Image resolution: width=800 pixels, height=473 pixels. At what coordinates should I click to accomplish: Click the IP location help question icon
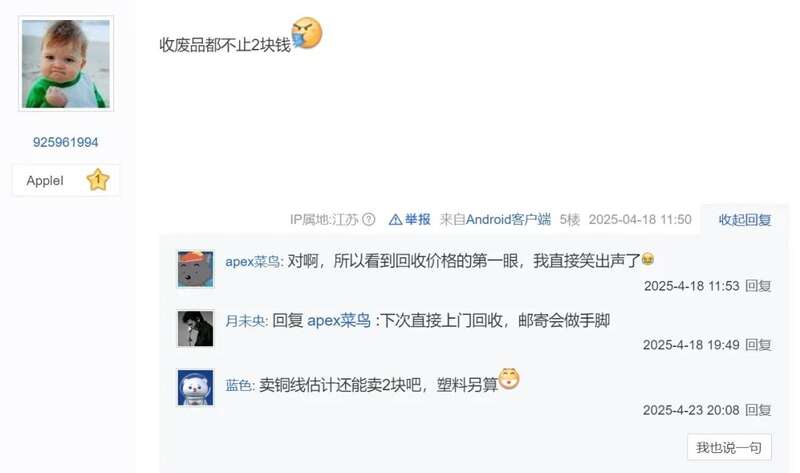368,219
